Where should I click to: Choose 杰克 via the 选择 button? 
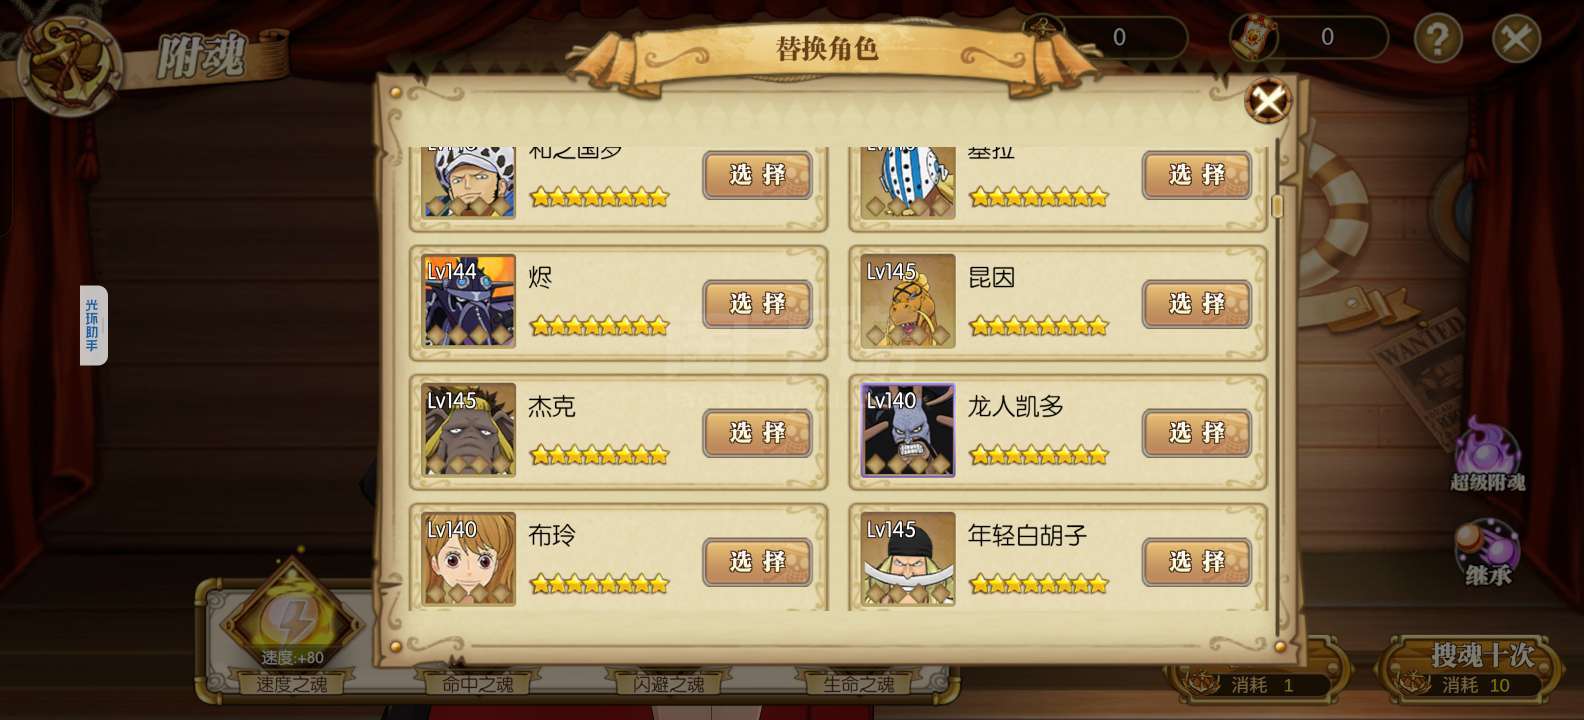pos(757,433)
